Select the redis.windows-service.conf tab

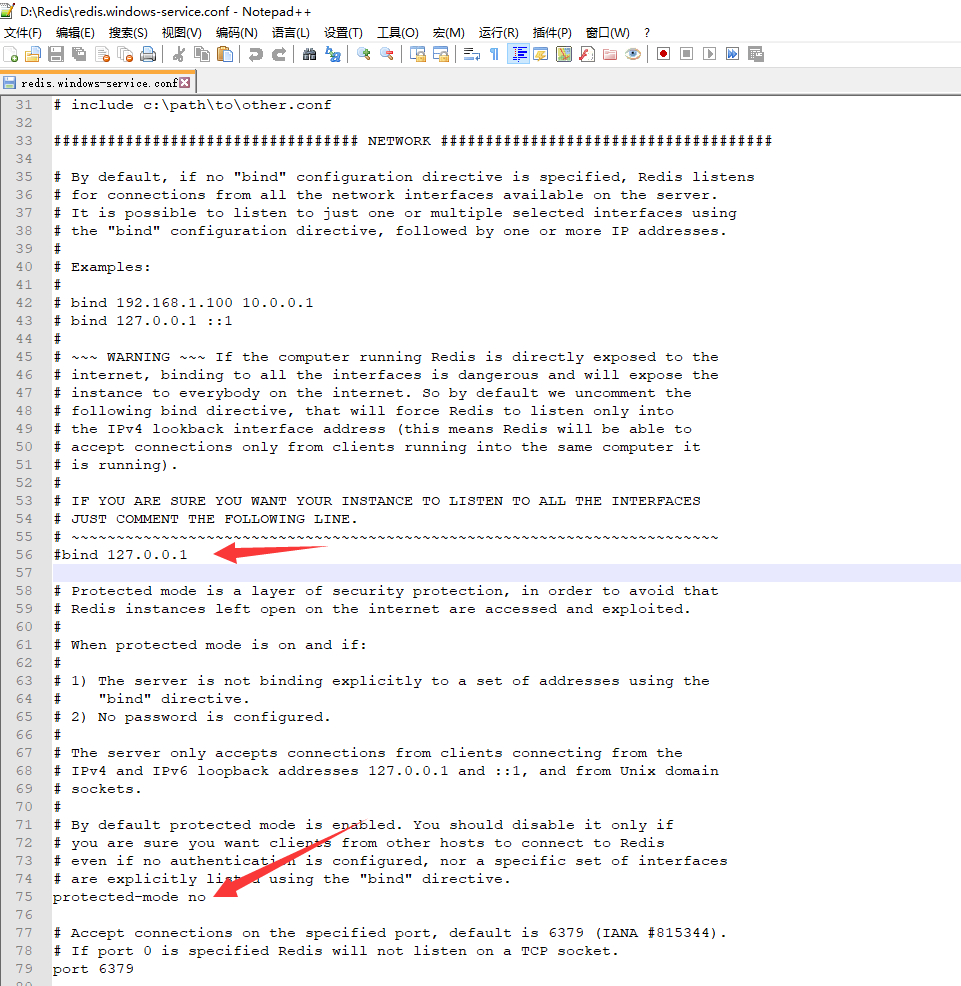coord(97,83)
